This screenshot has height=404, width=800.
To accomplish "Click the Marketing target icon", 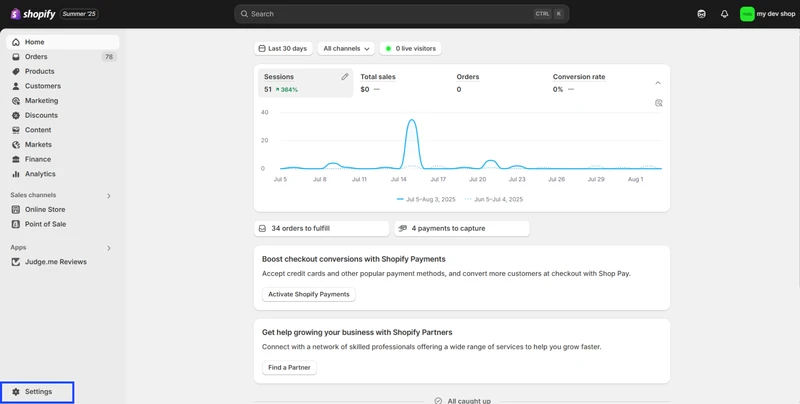I will tap(16, 101).
